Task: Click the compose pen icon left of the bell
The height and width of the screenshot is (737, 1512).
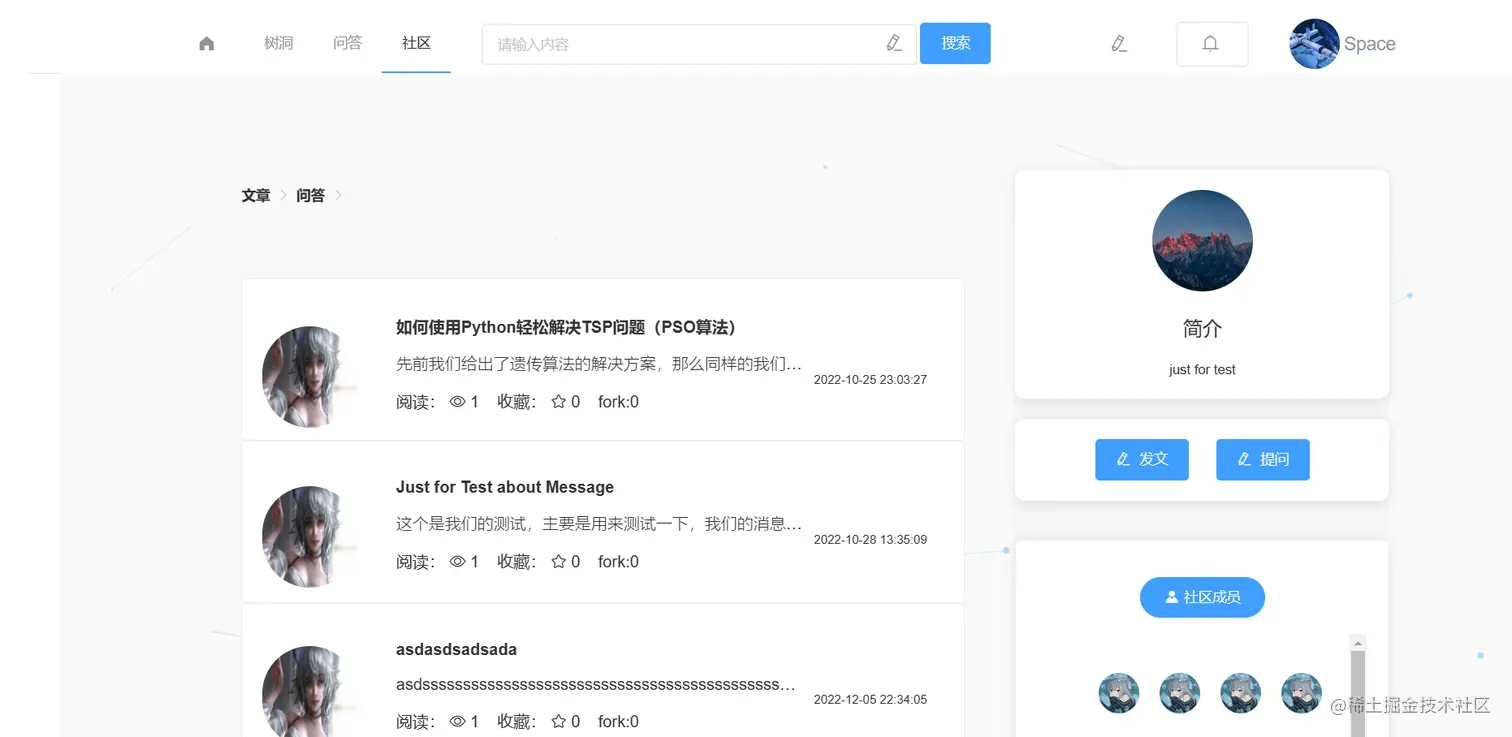Action: click(1119, 44)
